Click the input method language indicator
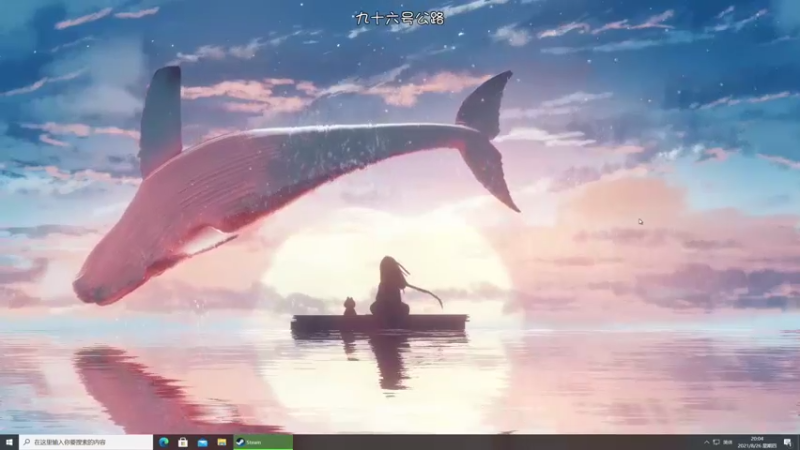Image resolution: width=800 pixels, height=450 pixels. [728, 442]
